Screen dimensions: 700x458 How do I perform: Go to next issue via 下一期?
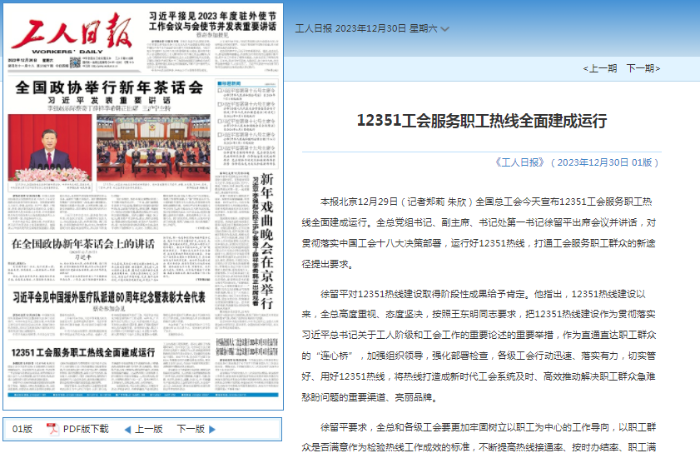(x=642, y=69)
